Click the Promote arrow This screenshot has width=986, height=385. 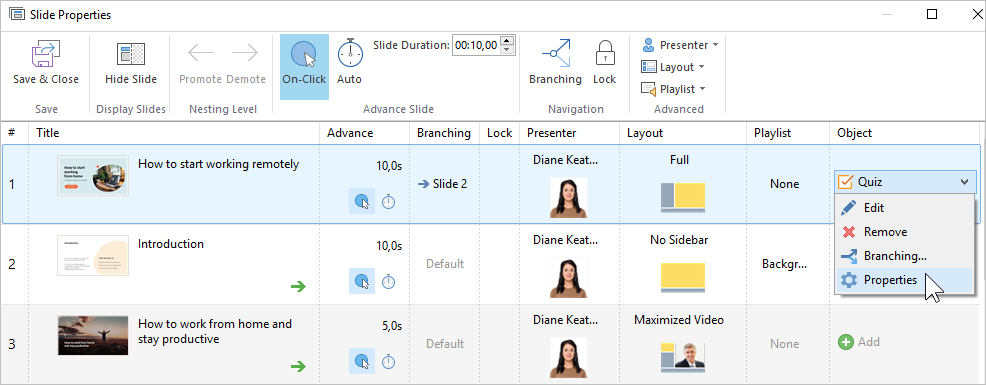[x=201, y=53]
